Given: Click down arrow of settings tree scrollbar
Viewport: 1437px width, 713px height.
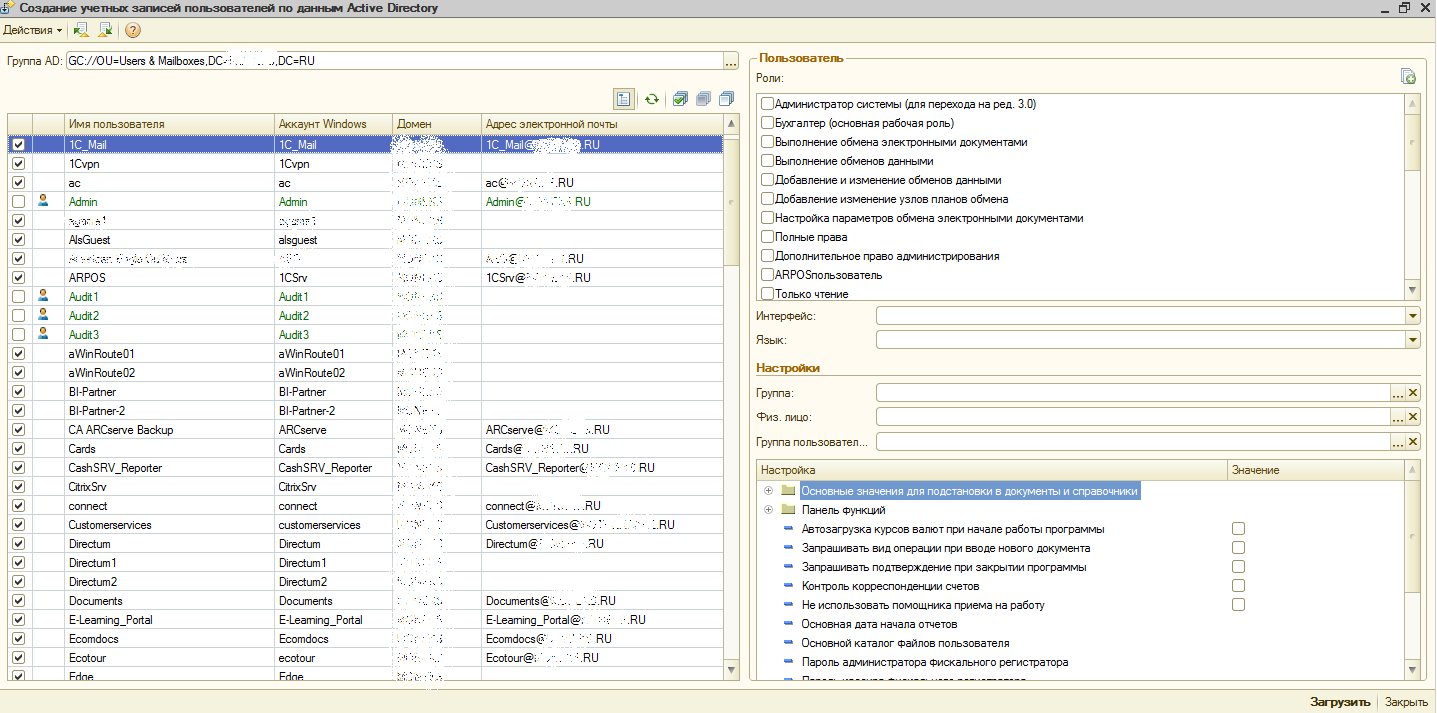Looking at the screenshot, I should point(1412,670).
